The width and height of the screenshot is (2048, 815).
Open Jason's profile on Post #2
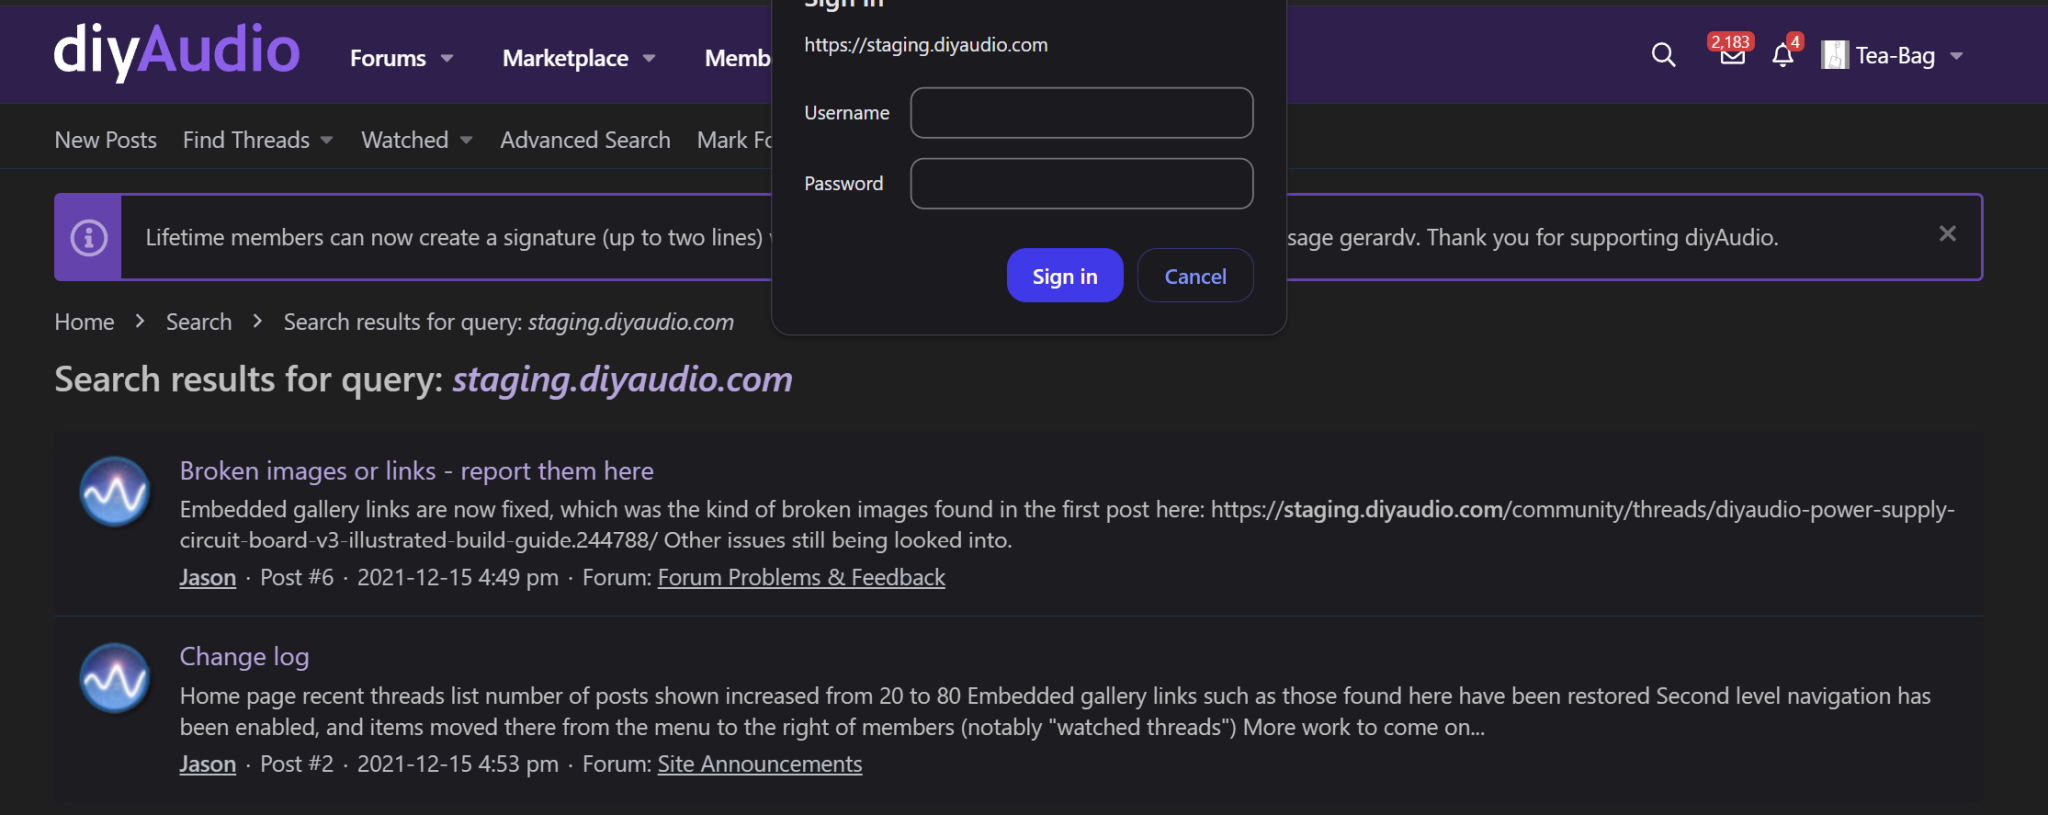tap(208, 764)
